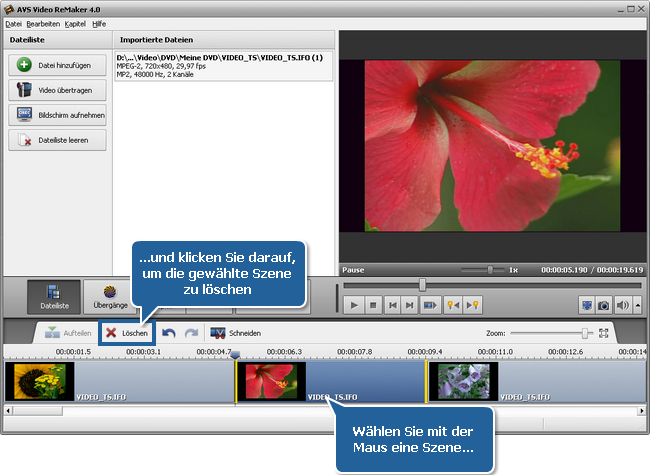Screen dimensions: 650x475
Task: Click the Dateiliste leeren button
Action: [57, 140]
